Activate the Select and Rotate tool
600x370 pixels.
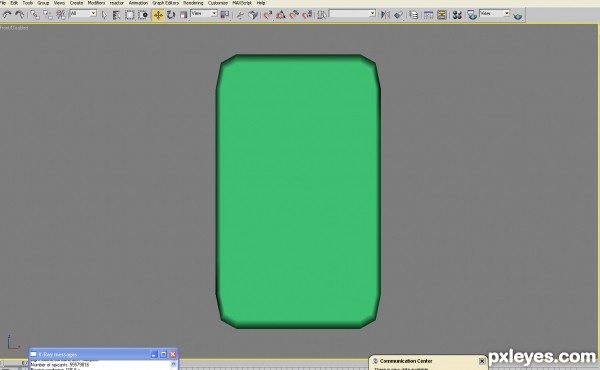point(171,15)
